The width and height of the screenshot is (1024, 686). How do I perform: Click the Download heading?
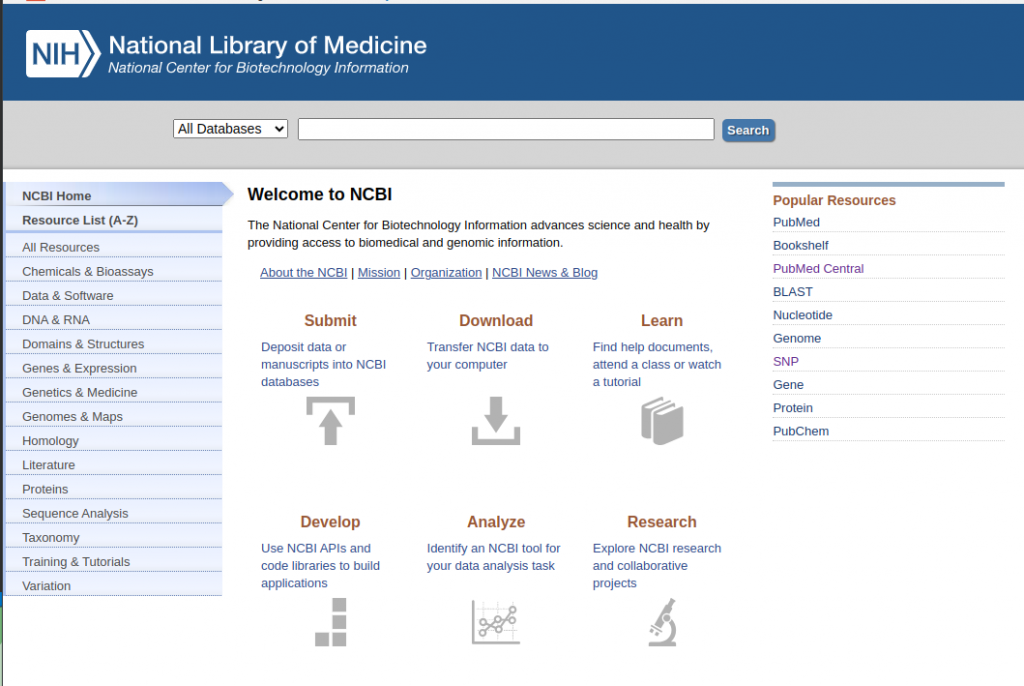[496, 320]
